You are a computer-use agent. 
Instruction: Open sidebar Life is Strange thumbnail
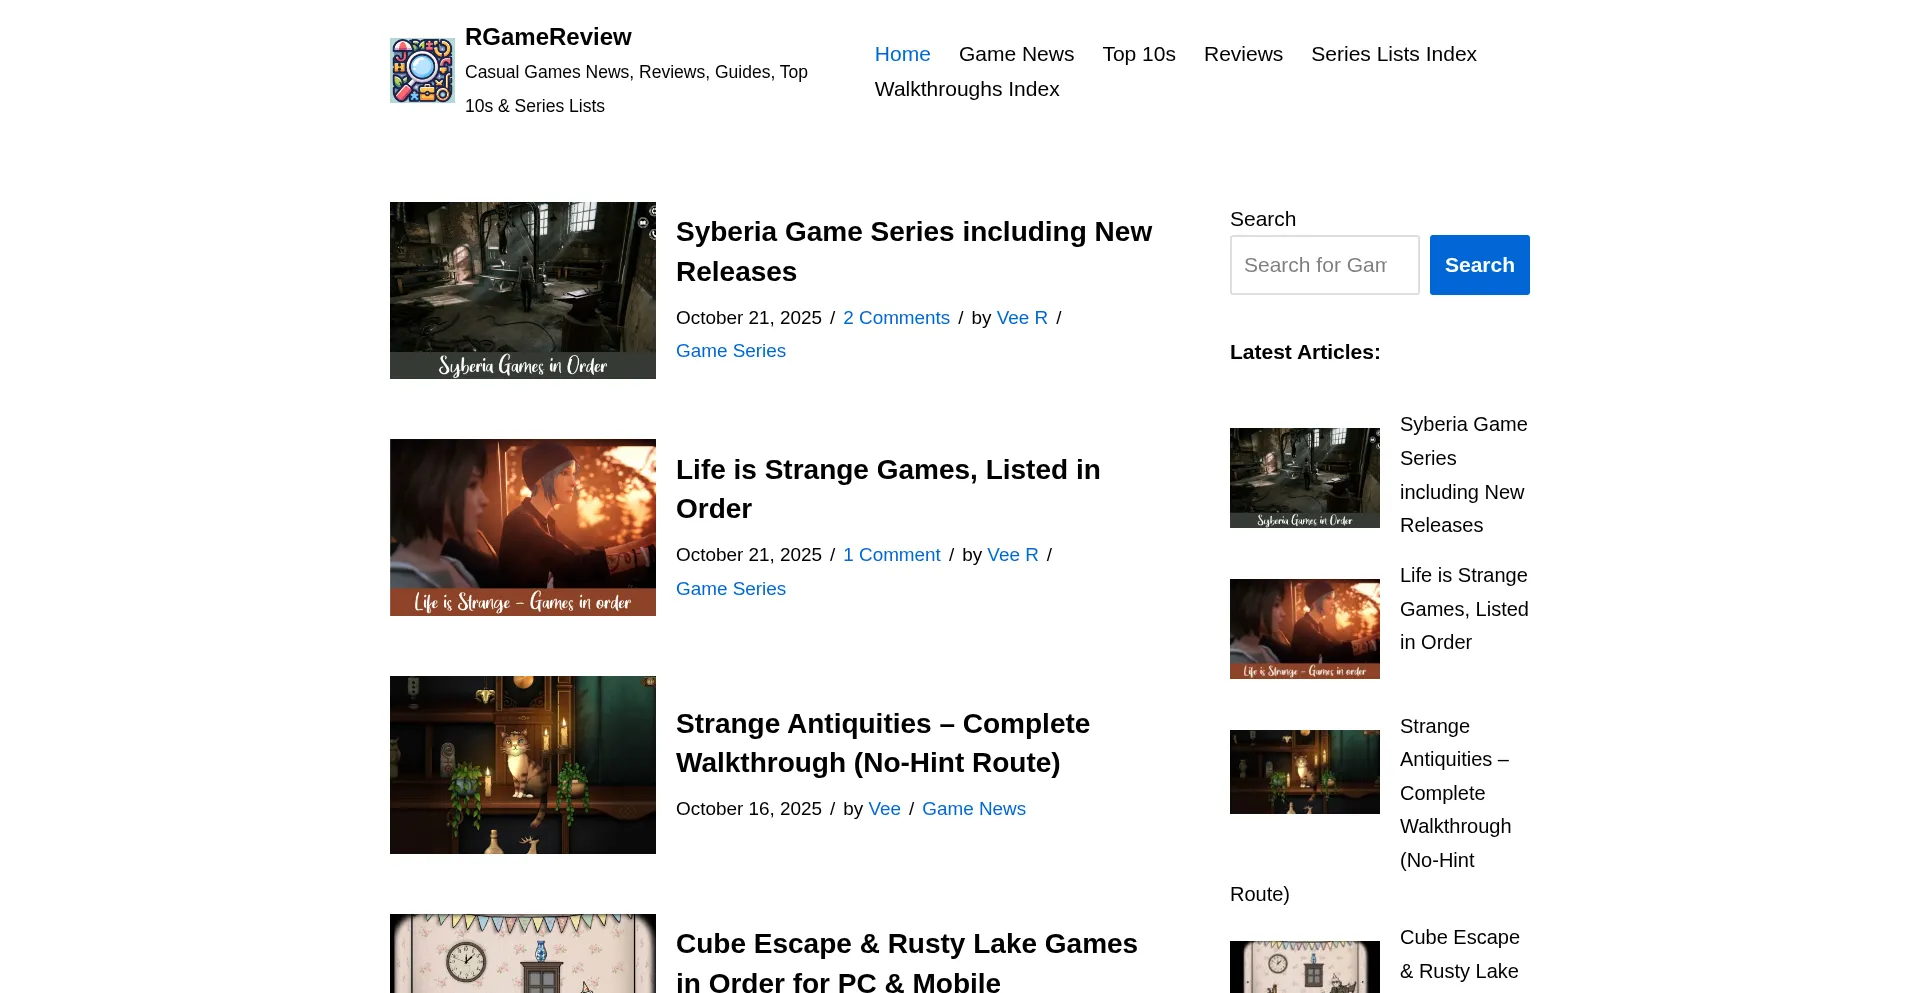pyautogui.click(x=1304, y=629)
